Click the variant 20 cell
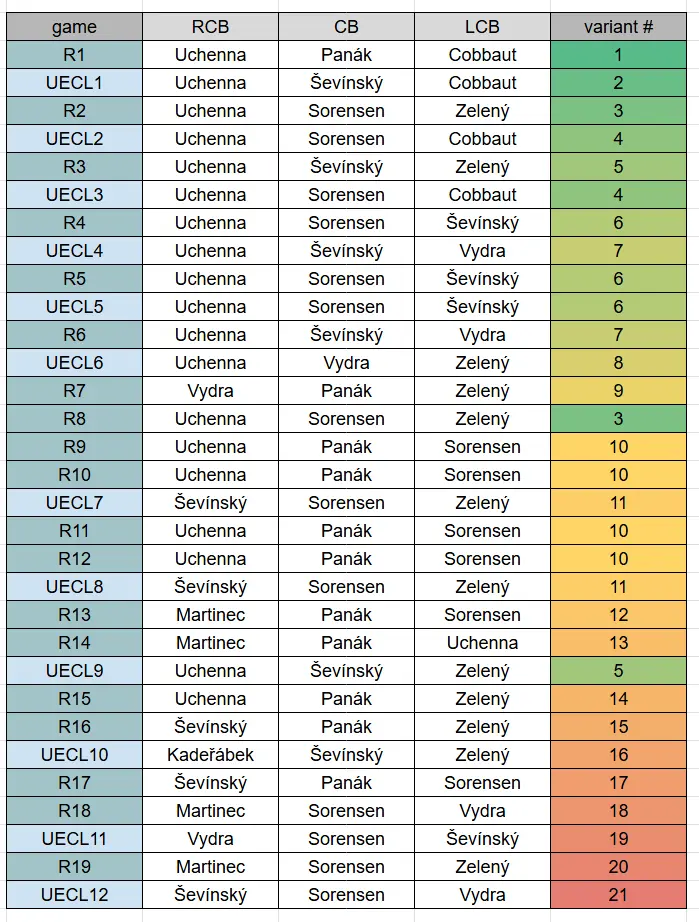 (x=618, y=867)
